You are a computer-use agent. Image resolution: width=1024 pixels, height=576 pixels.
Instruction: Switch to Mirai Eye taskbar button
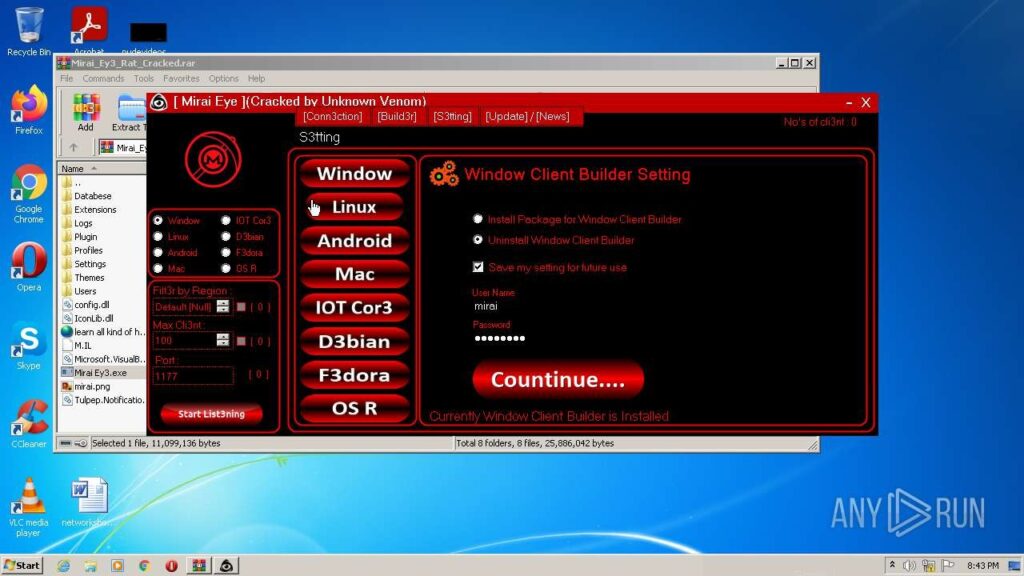click(226, 566)
